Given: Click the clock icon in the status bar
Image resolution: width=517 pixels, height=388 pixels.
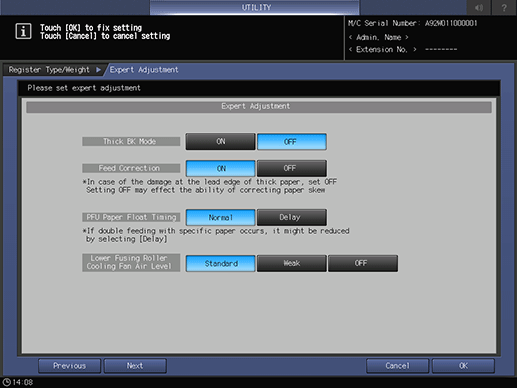Looking at the screenshot, I should (7, 382).
